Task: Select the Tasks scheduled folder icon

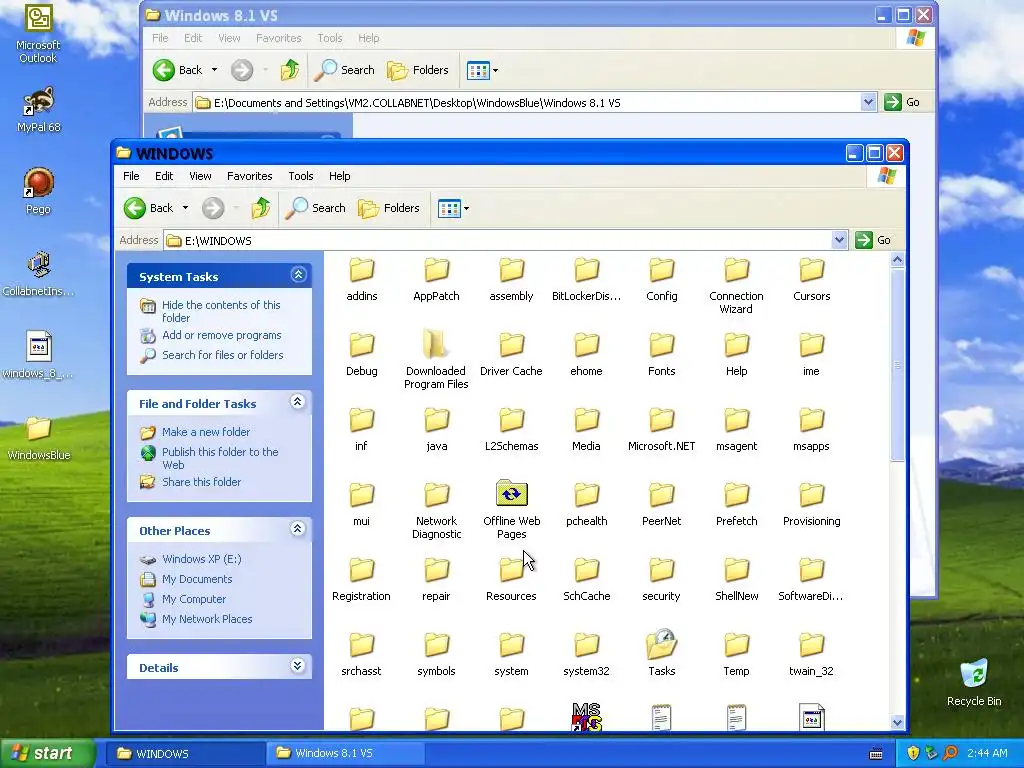Action: (662, 645)
